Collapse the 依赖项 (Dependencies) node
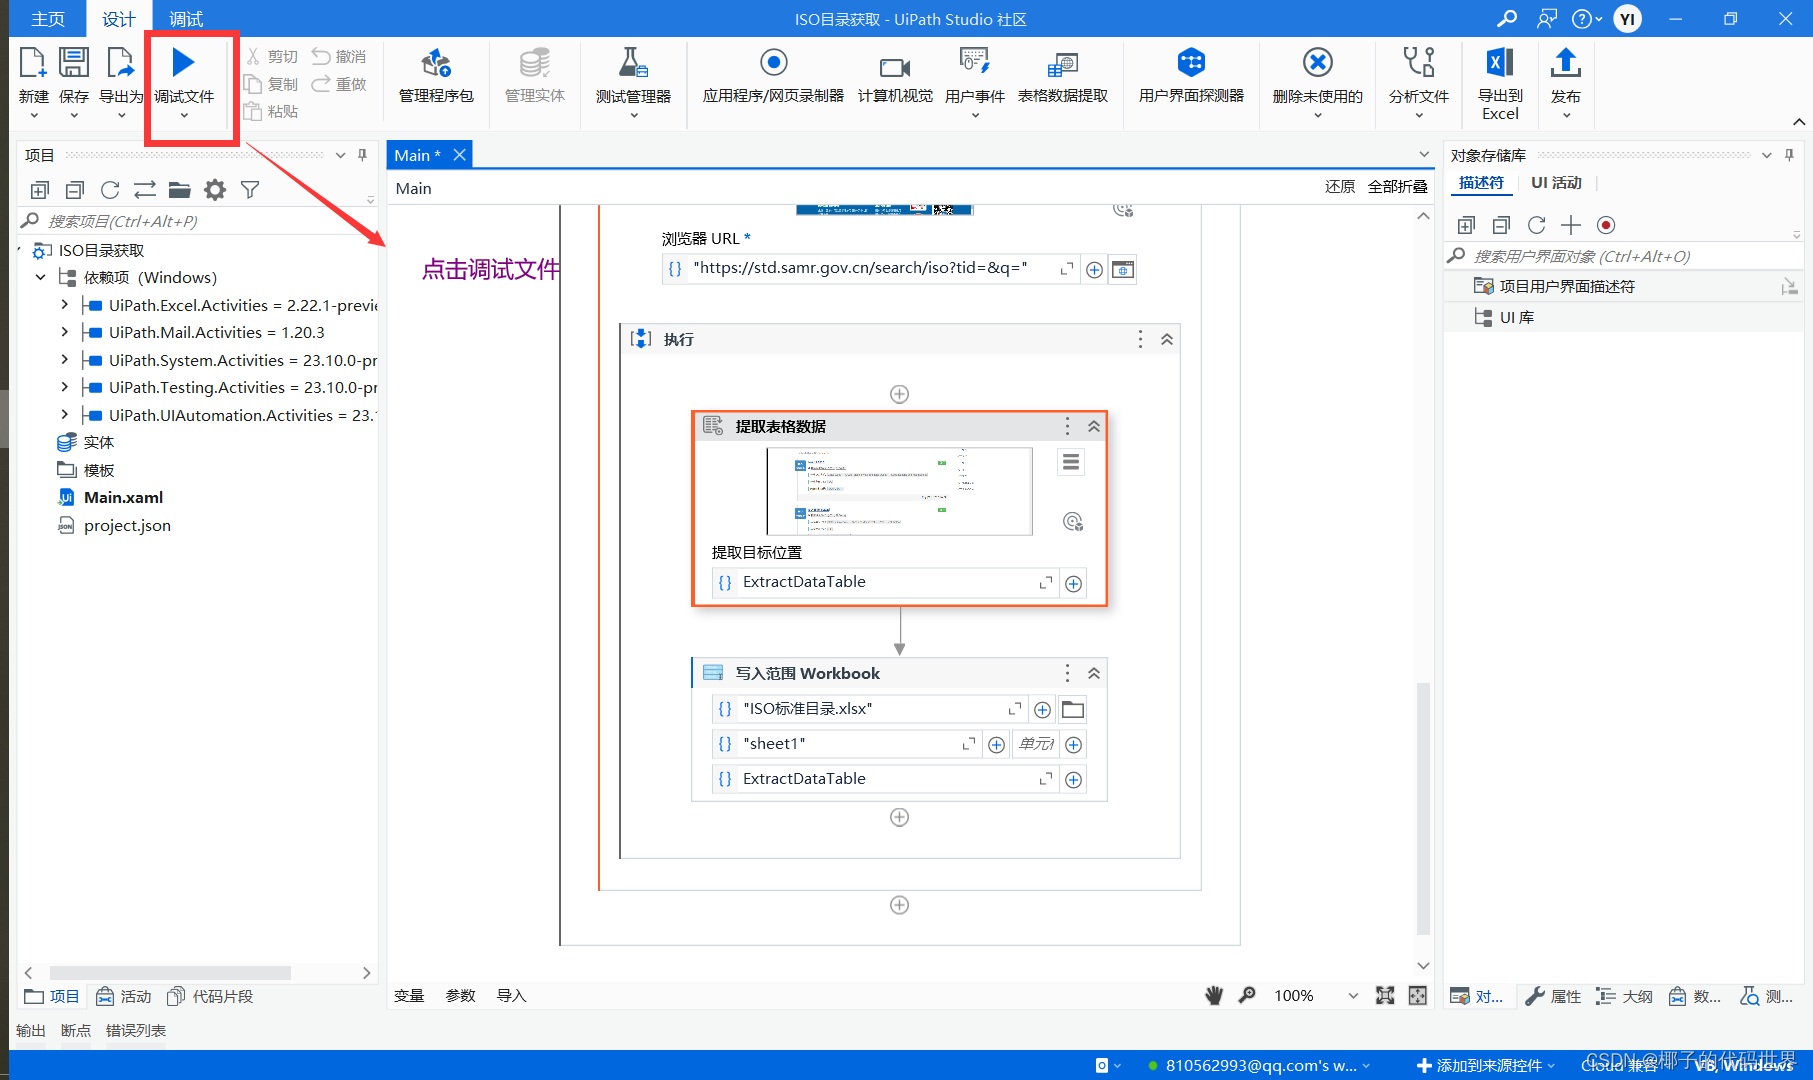The width and height of the screenshot is (1813, 1080). pos(40,277)
